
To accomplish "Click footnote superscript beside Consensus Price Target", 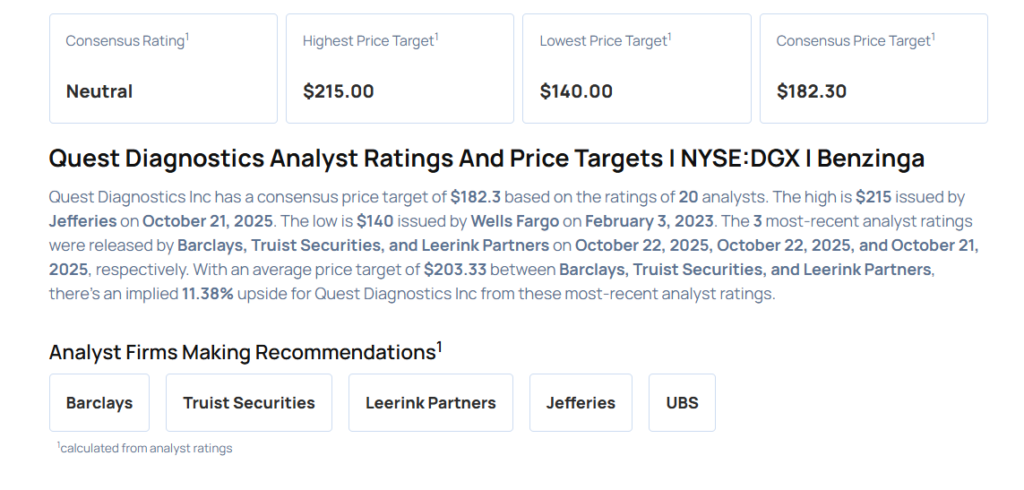I will tap(934, 37).
